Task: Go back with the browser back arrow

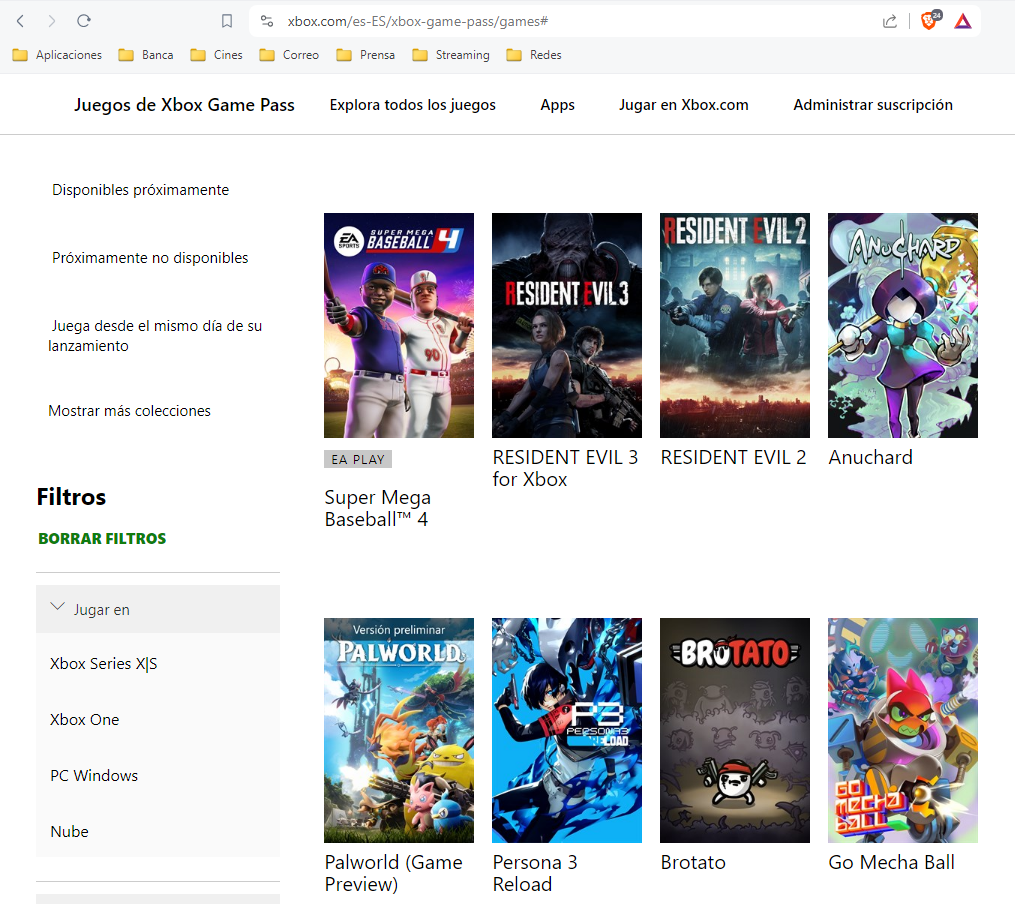Action: [21, 21]
